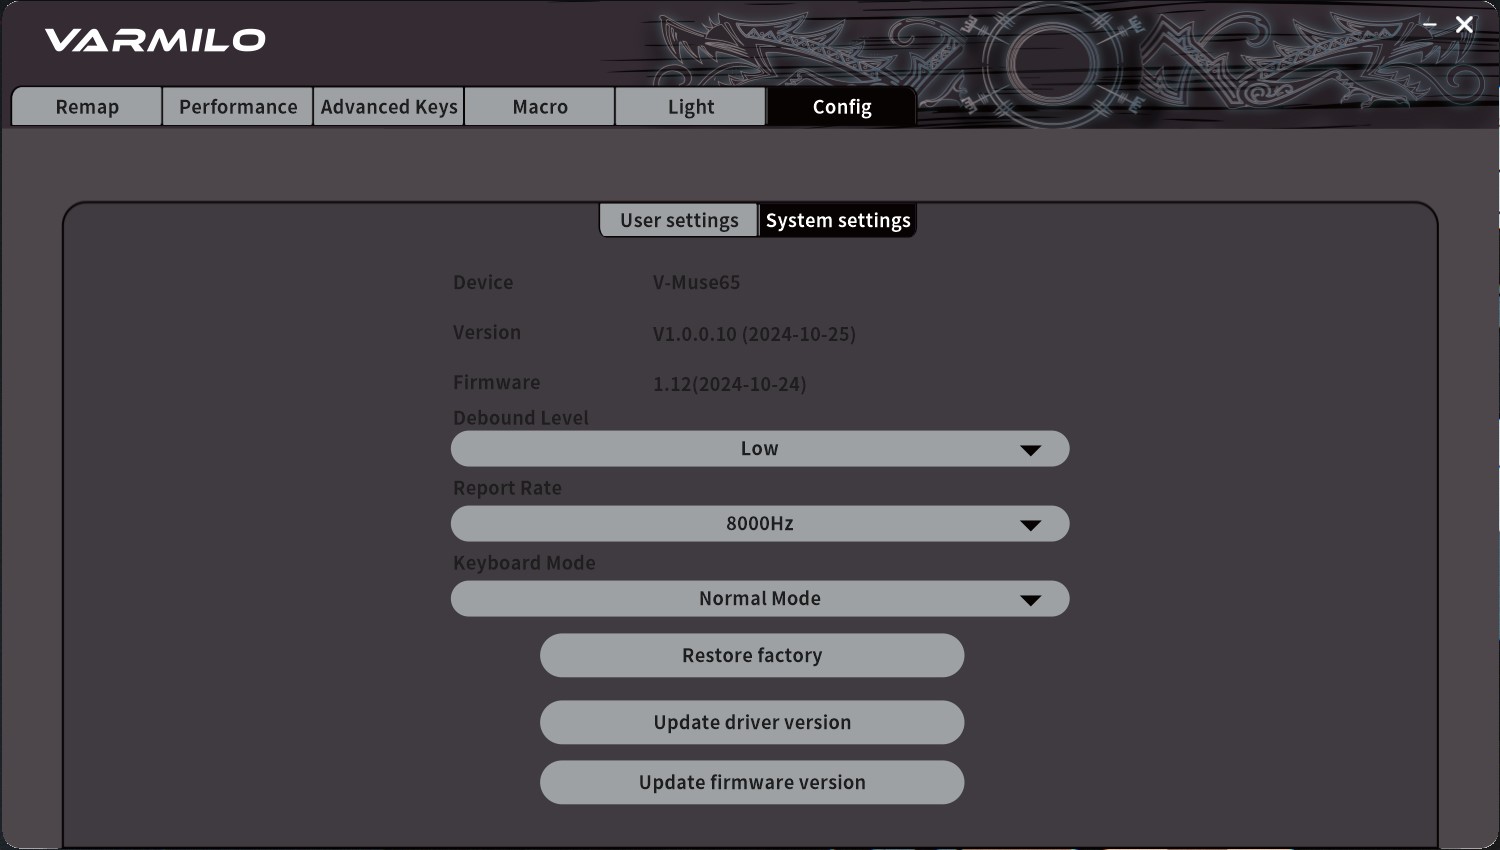Viewport: 1500px width, 850px height.
Task: Click the version value V1.0.0.10 (2024-10-25)
Action: [x=754, y=334]
